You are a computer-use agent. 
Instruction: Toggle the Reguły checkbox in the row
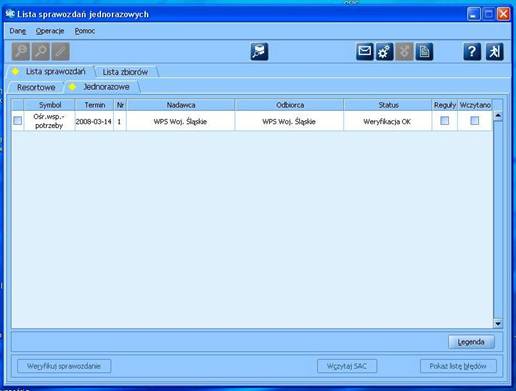pyautogui.click(x=444, y=121)
